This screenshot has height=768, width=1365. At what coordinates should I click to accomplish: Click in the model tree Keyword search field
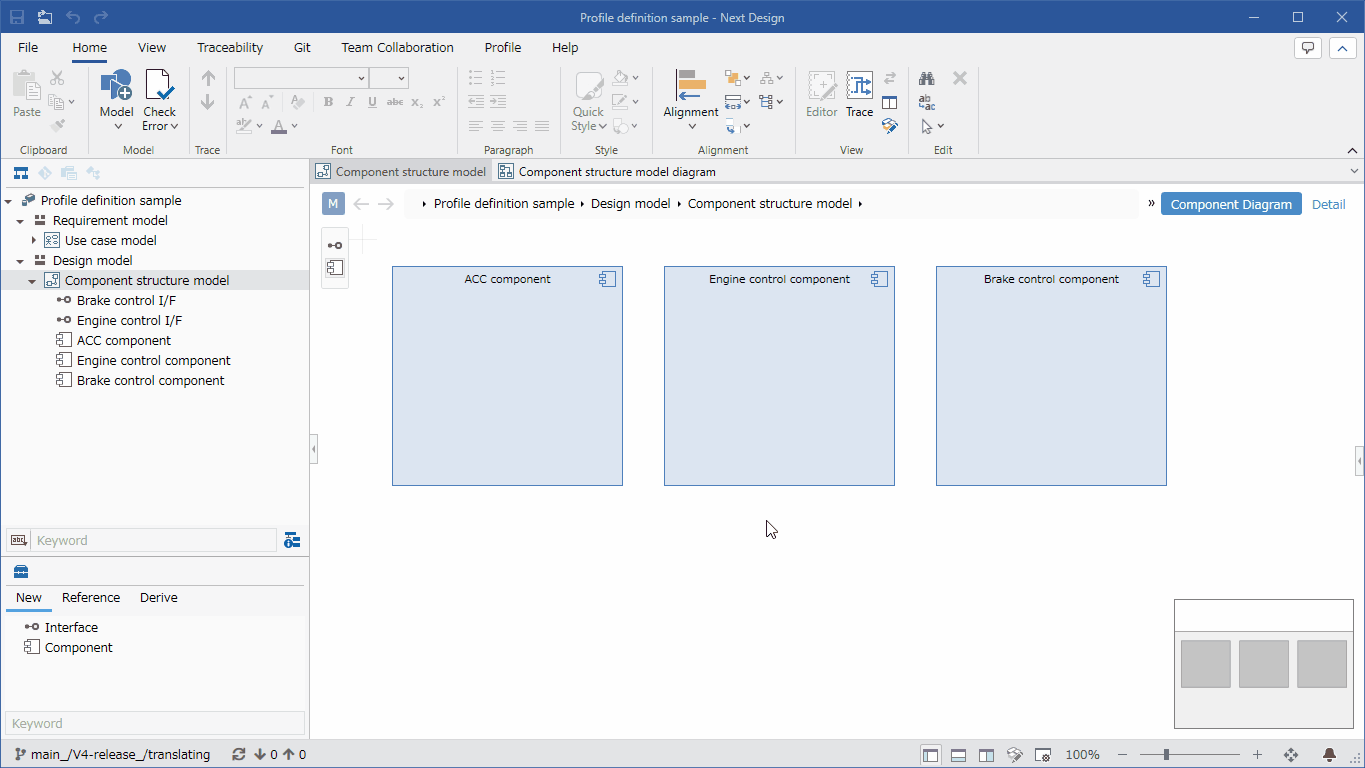coord(154,540)
